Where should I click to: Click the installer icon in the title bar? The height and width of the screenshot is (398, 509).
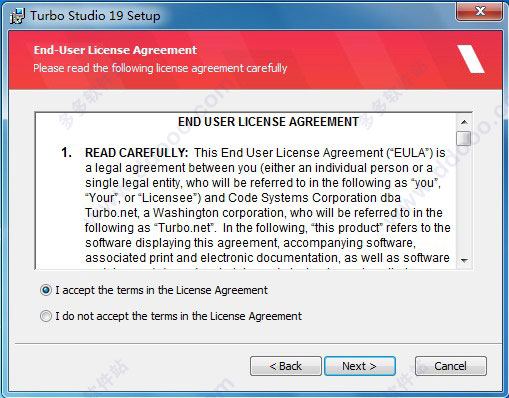click(17, 16)
